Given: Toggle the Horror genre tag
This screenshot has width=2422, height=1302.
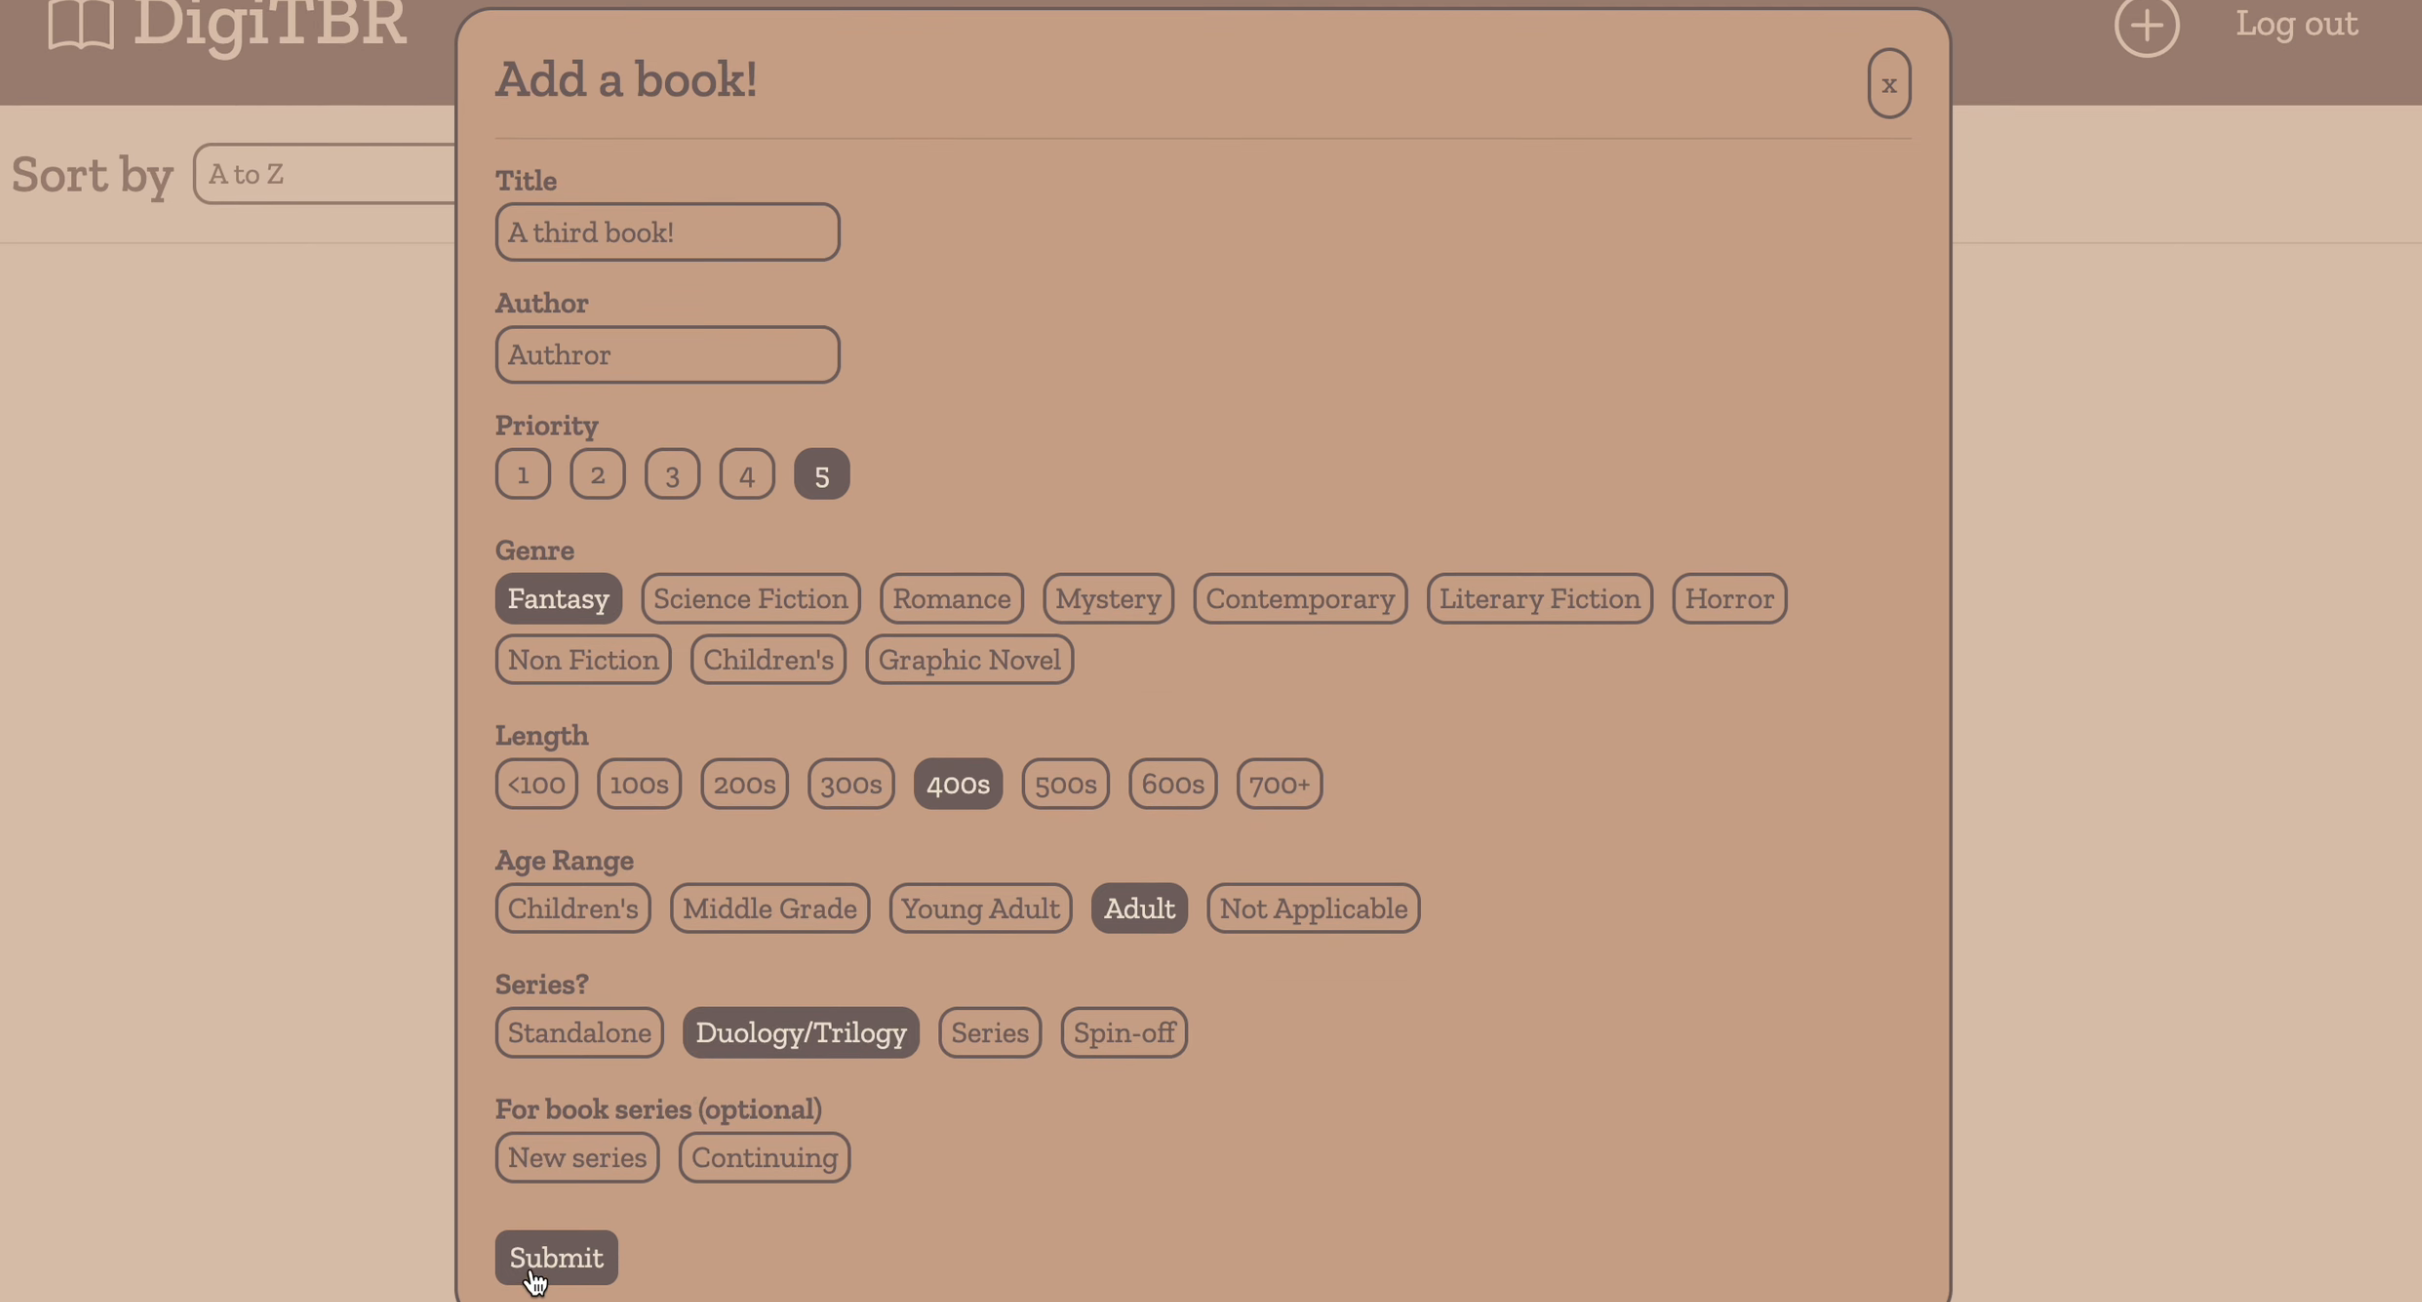Looking at the screenshot, I should [1728, 599].
